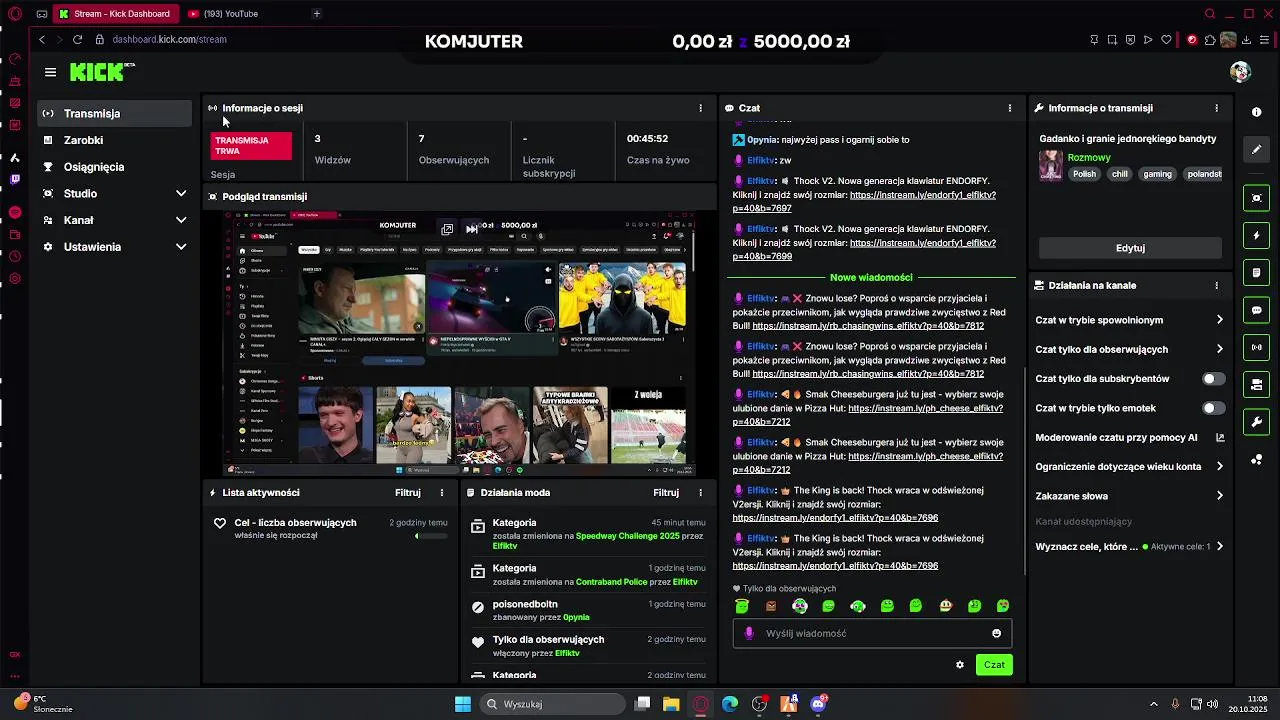Toggle emote-only chat mode switch
Image resolution: width=1280 pixels, height=720 pixels.
pyautogui.click(x=1213, y=408)
